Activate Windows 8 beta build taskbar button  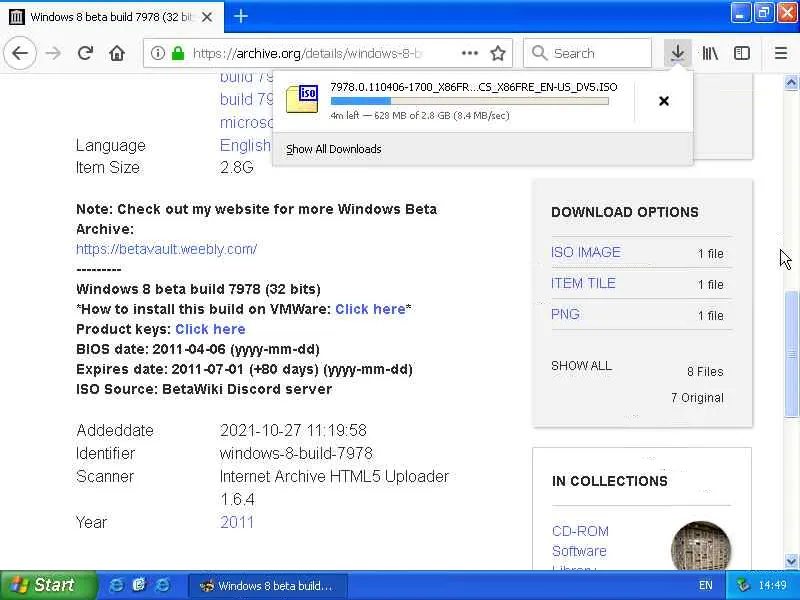pos(268,586)
